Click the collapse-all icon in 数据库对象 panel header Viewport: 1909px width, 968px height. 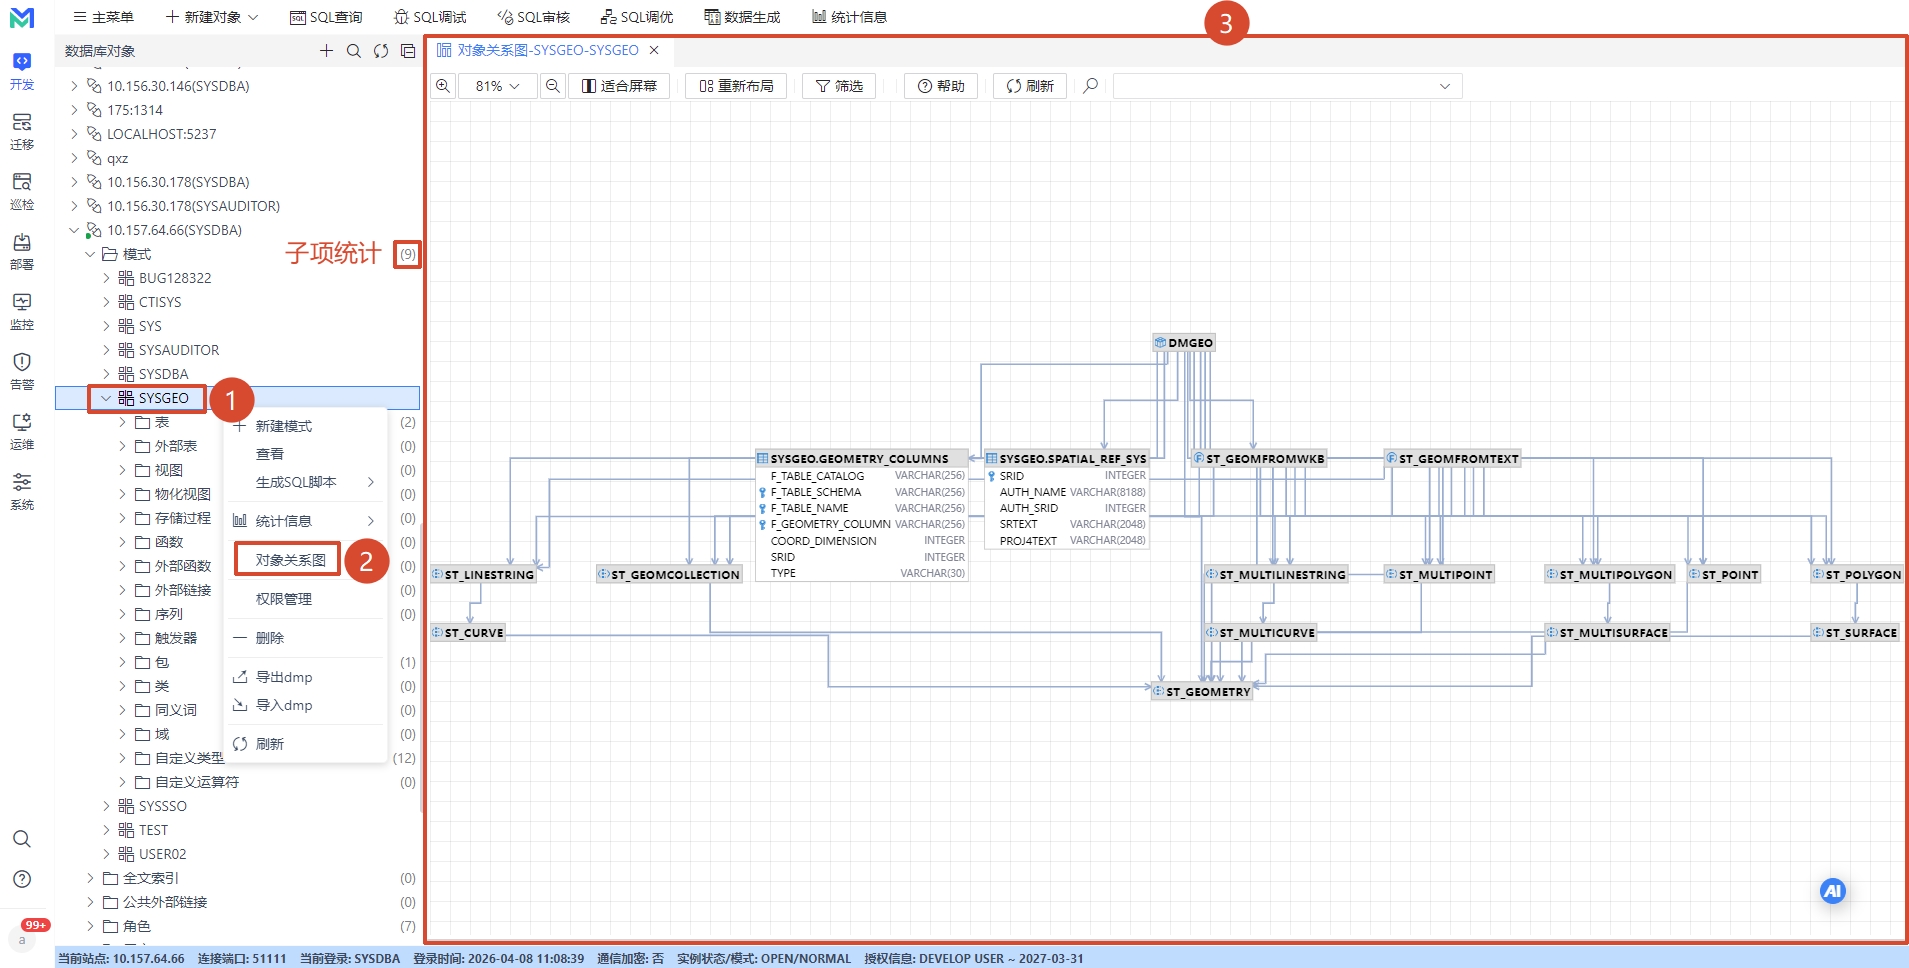pos(408,51)
